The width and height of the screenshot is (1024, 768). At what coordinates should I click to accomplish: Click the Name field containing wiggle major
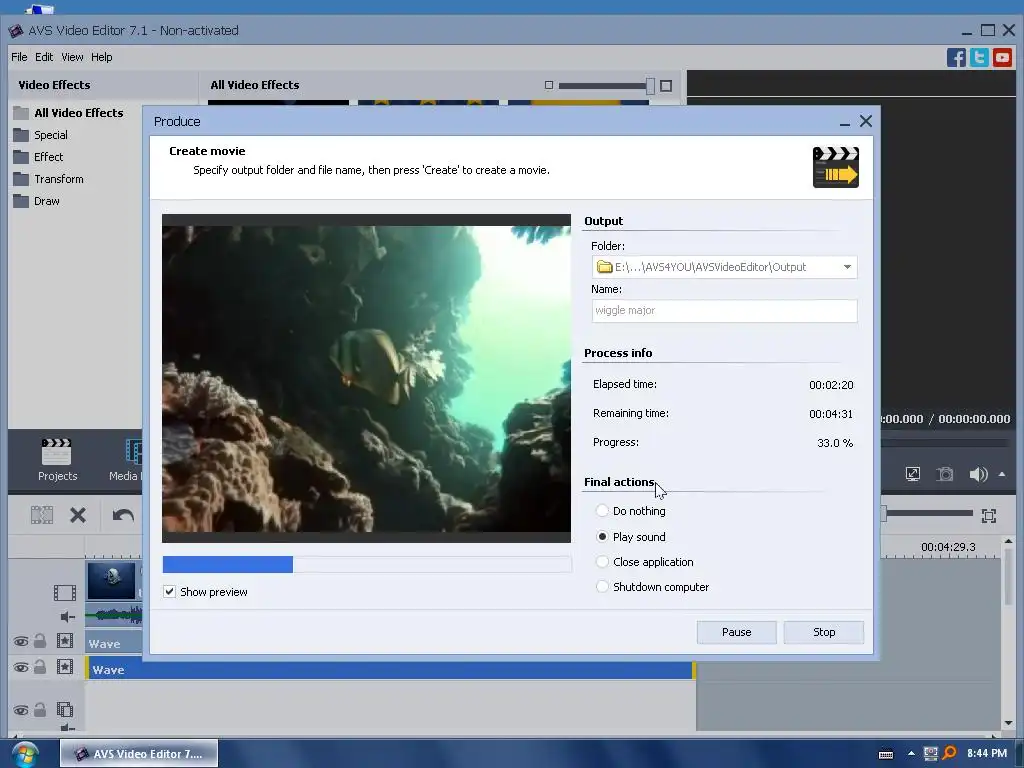pyautogui.click(x=724, y=311)
